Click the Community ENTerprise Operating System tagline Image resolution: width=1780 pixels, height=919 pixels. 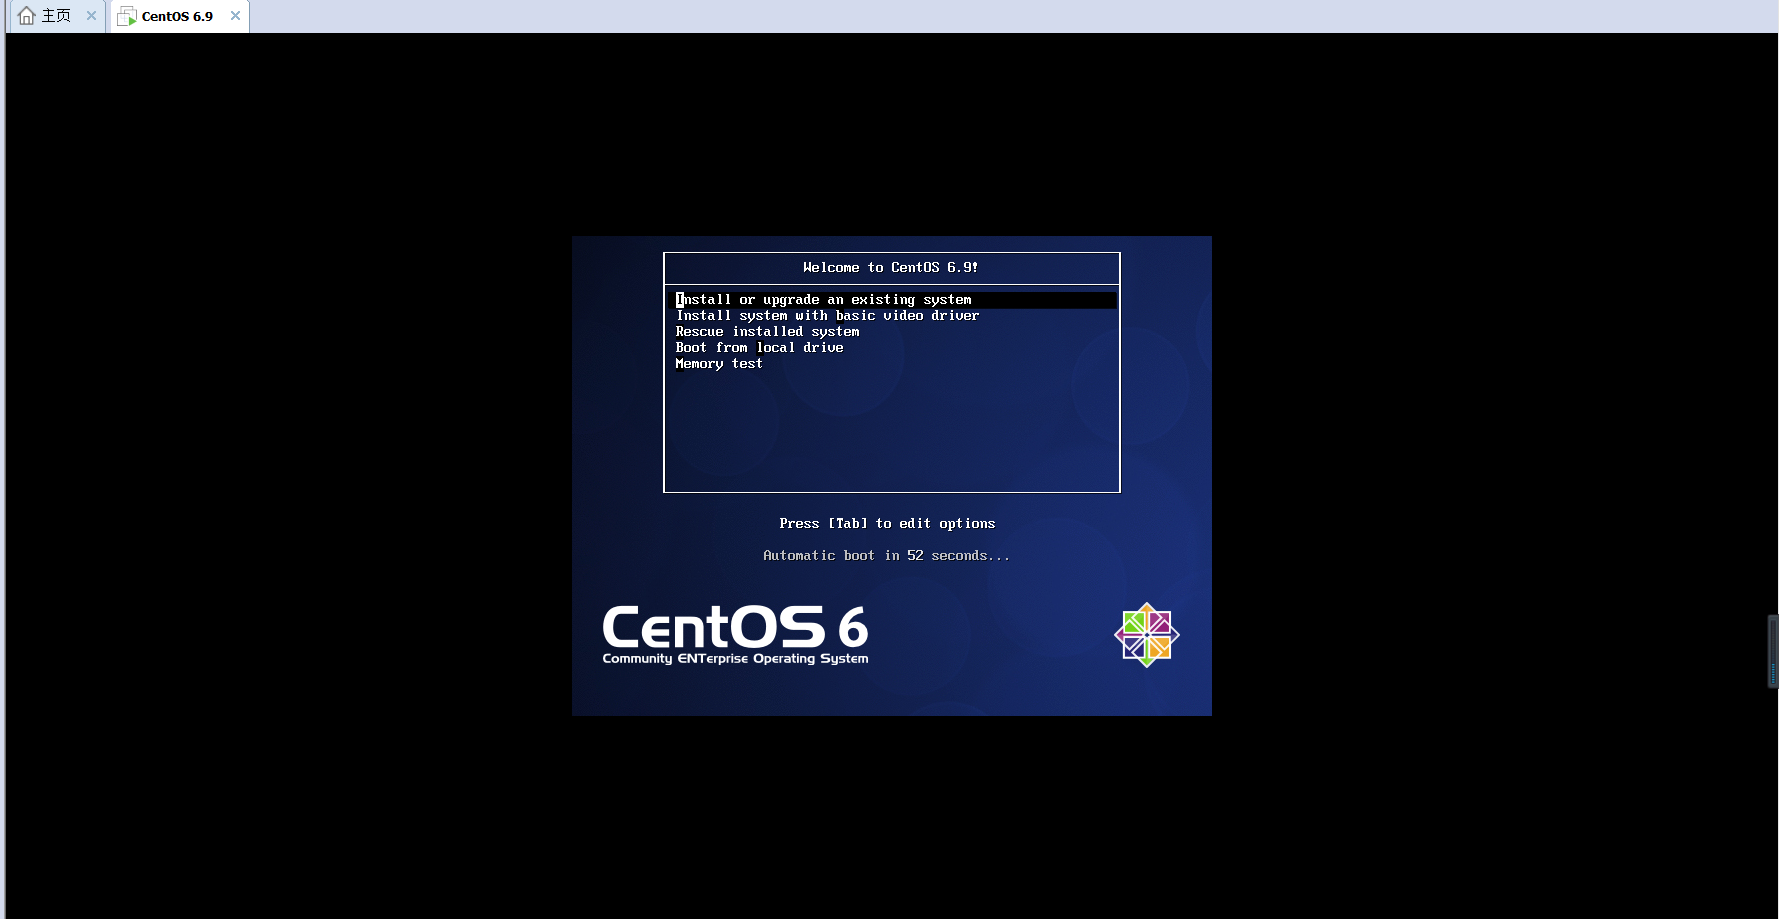(x=735, y=659)
